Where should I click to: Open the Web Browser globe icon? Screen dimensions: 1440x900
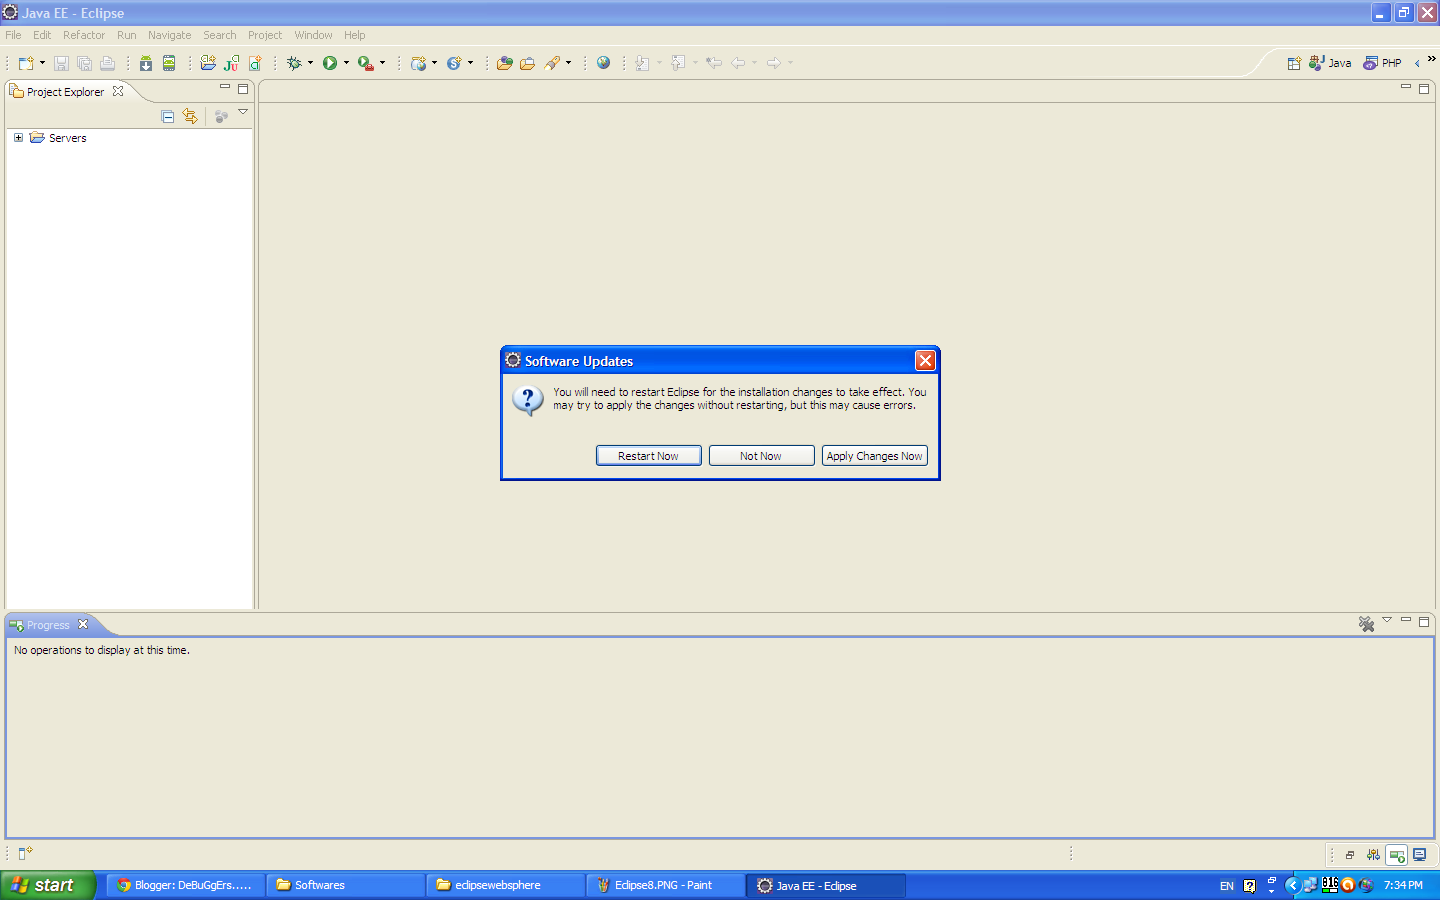pos(603,63)
